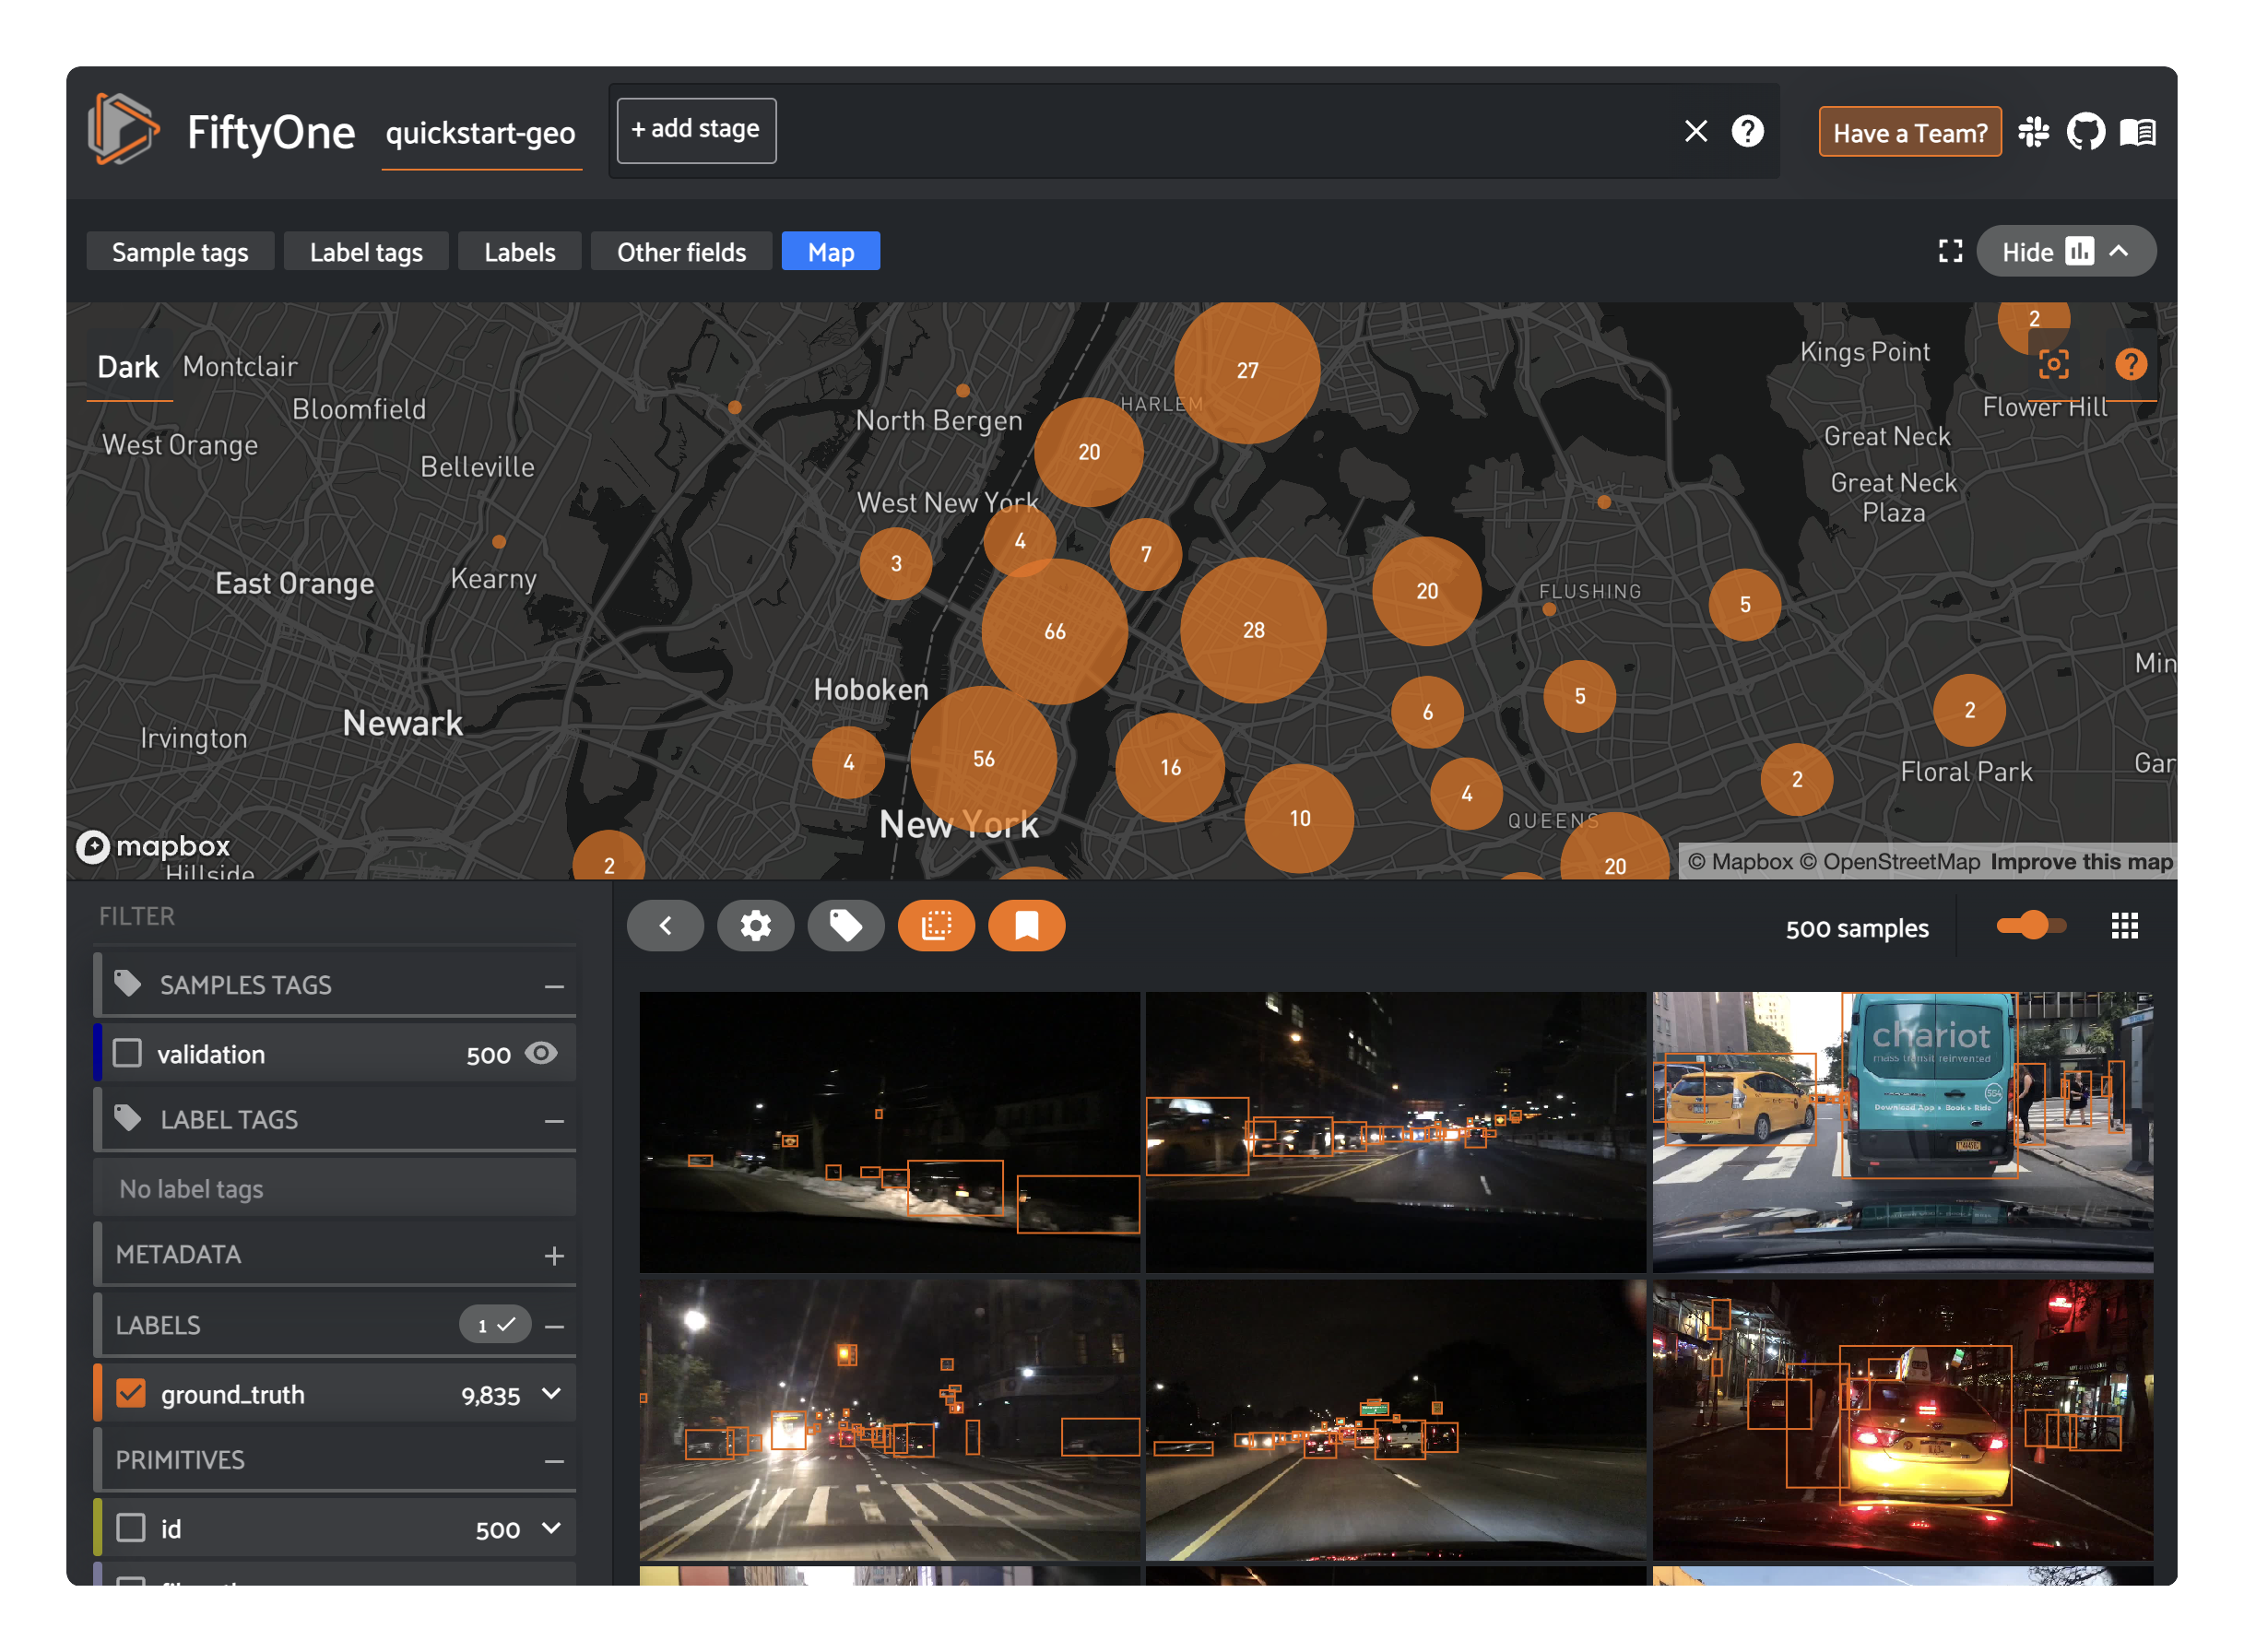2244x1652 pixels.
Task: Open the © OpenStreetMap attribution link
Action: coord(1889,862)
